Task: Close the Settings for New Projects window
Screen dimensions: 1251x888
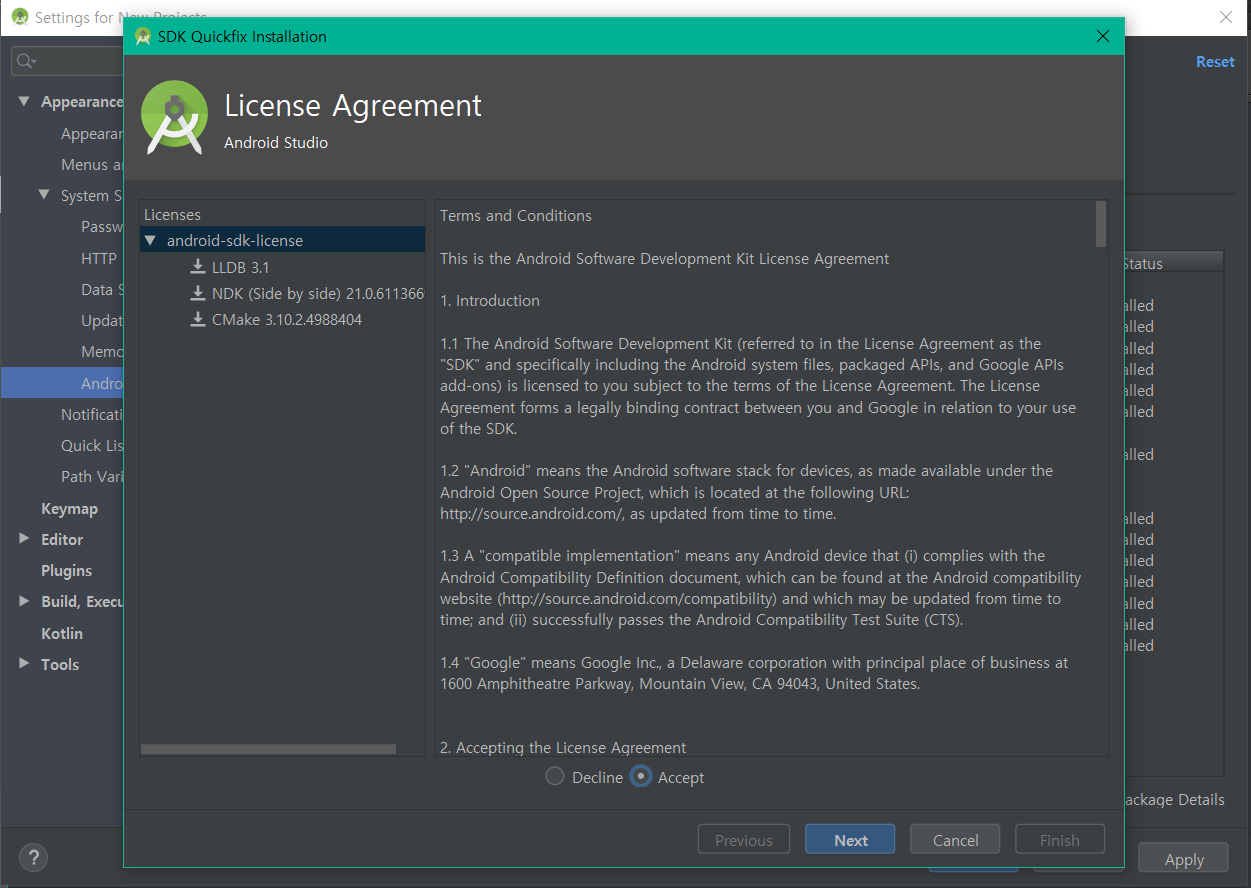Action: click(x=1226, y=17)
